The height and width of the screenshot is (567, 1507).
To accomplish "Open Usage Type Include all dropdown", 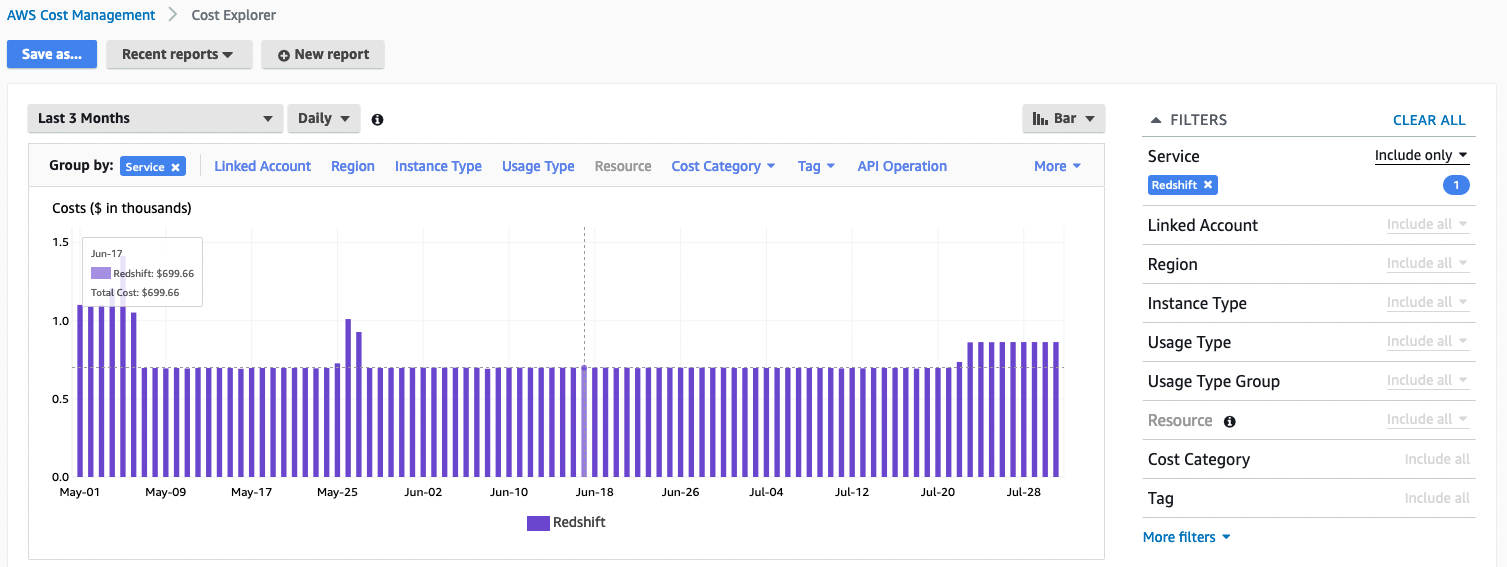I will point(1428,341).
